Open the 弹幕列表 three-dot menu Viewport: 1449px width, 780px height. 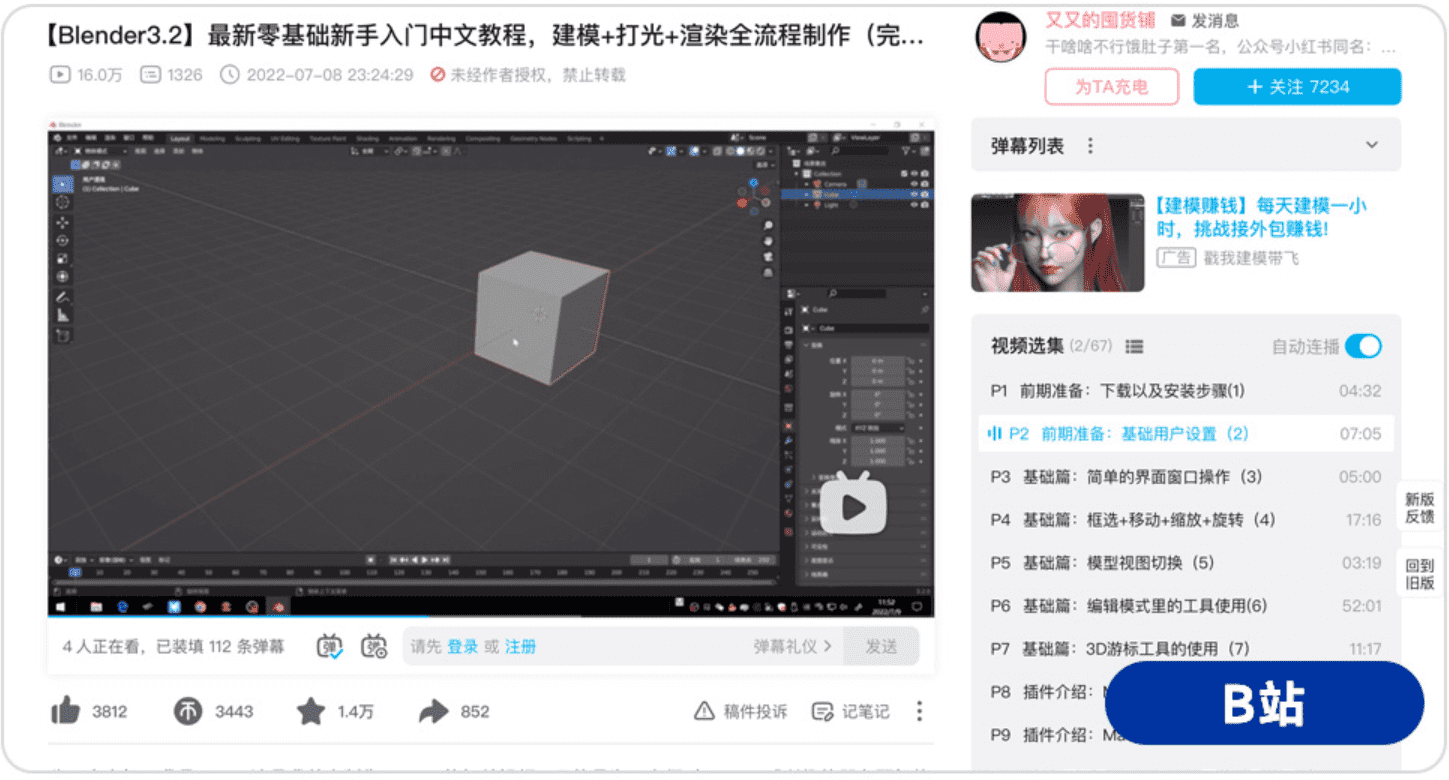(1090, 146)
